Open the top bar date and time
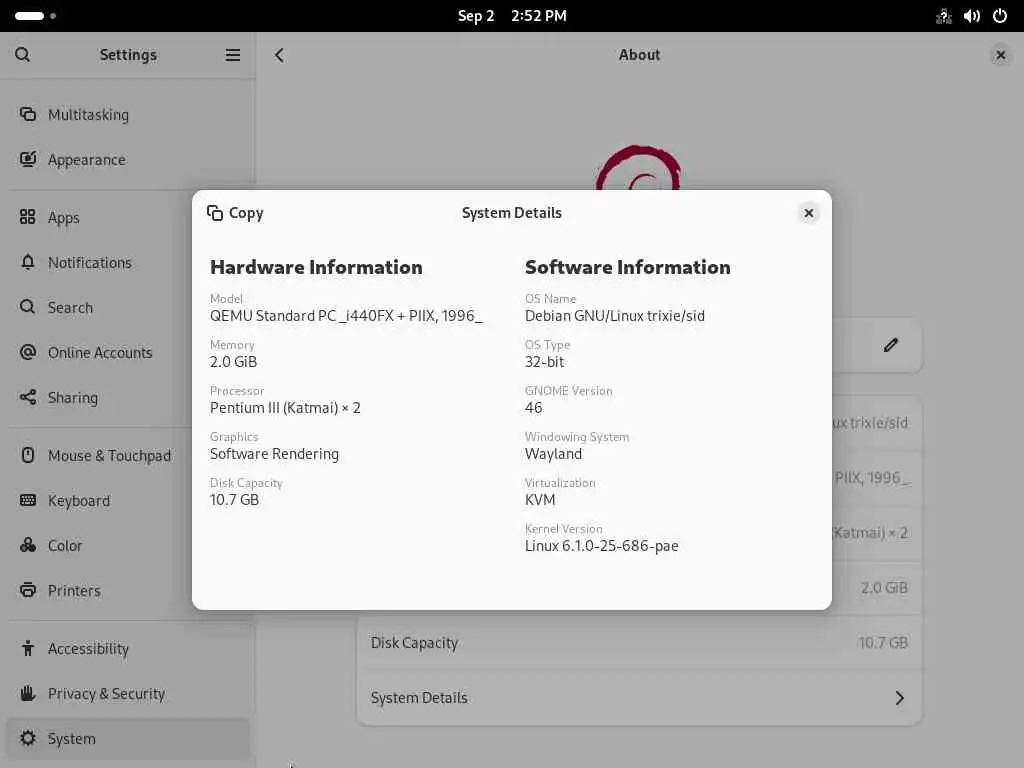The width and height of the screenshot is (1024, 768). 512,16
